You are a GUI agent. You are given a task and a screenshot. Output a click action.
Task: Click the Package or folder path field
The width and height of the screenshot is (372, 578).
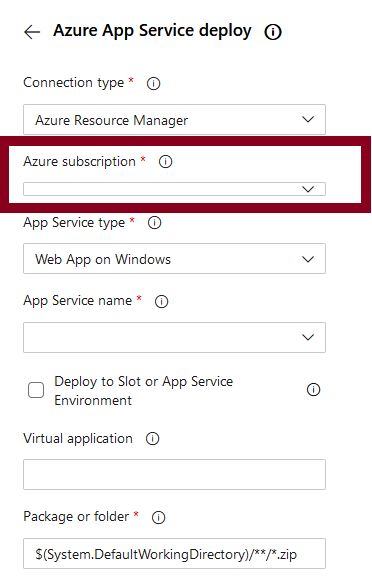click(x=174, y=553)
